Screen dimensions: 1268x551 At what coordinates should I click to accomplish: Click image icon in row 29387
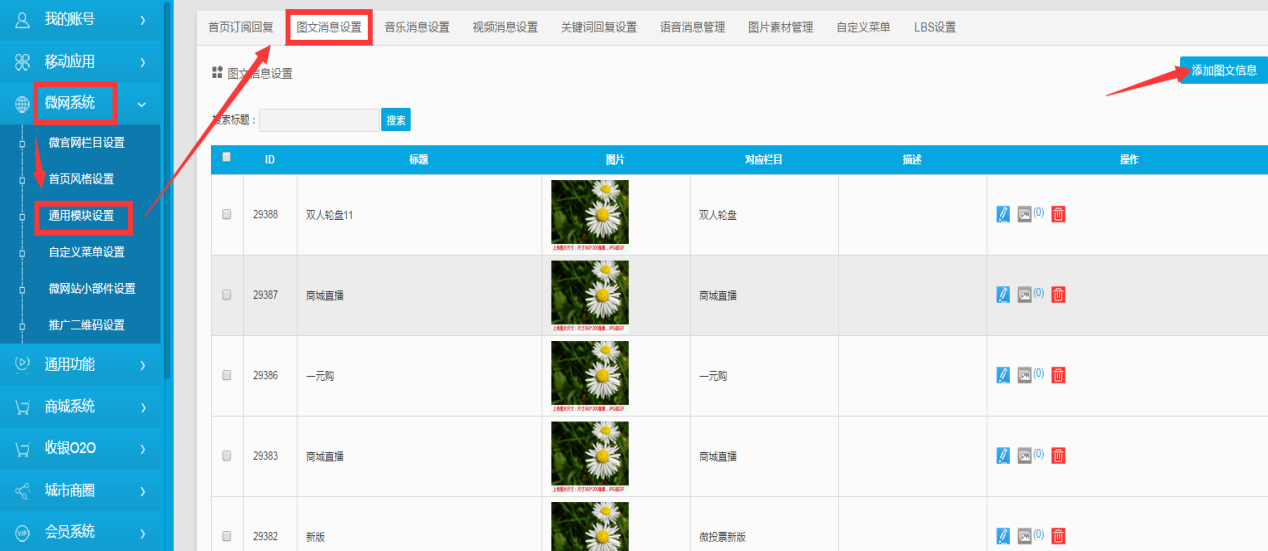[1024, 294]
